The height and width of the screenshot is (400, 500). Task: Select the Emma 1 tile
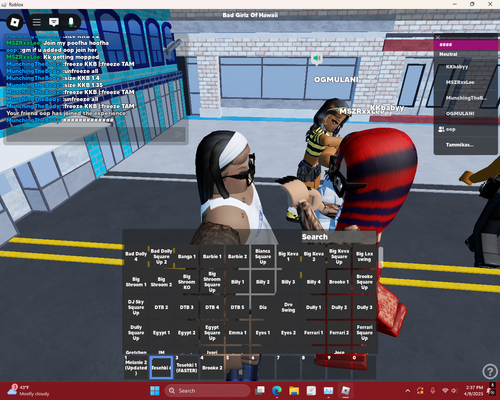coord(237,333)
